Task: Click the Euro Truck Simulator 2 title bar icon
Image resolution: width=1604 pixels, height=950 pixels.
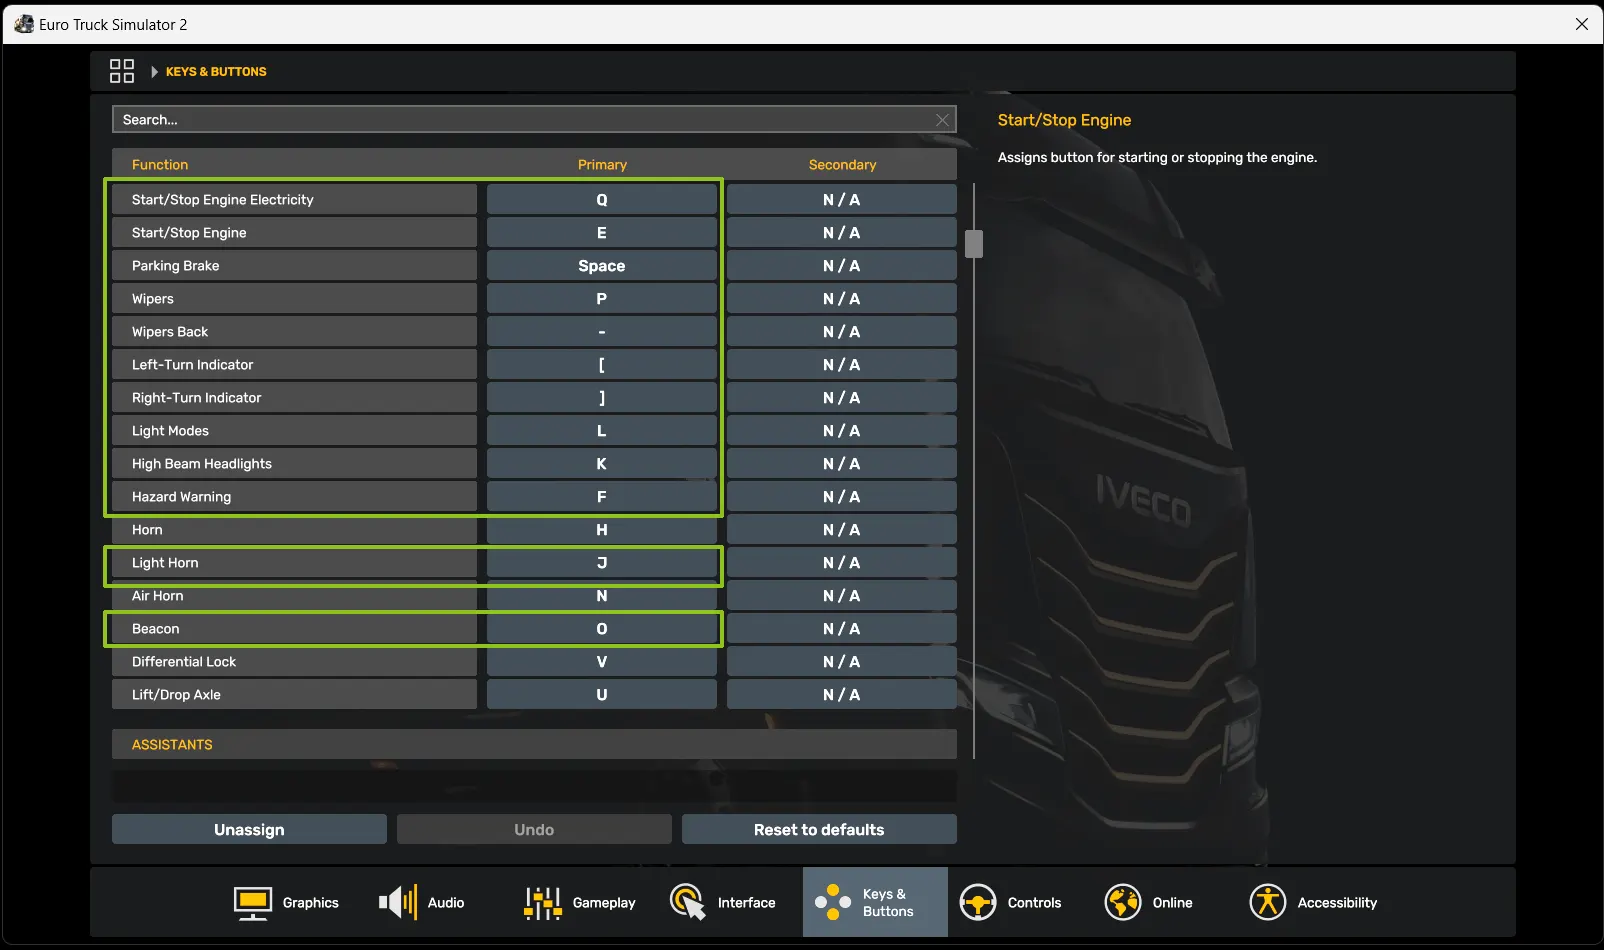Action: pyautogui.click(x=24, y=24)
